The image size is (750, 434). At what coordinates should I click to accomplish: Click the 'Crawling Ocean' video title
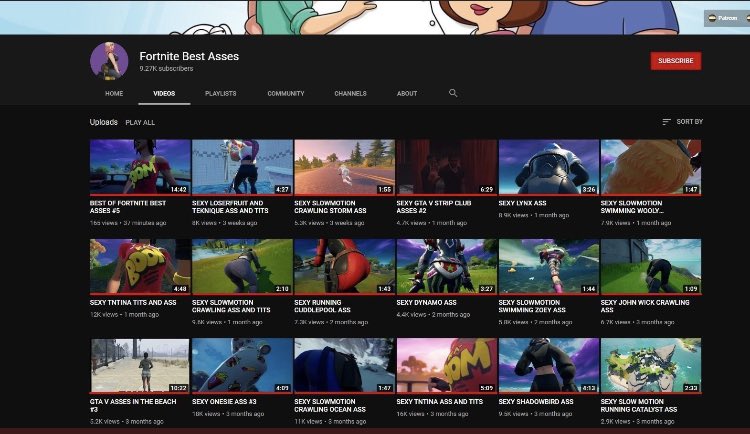pos(330,405)
